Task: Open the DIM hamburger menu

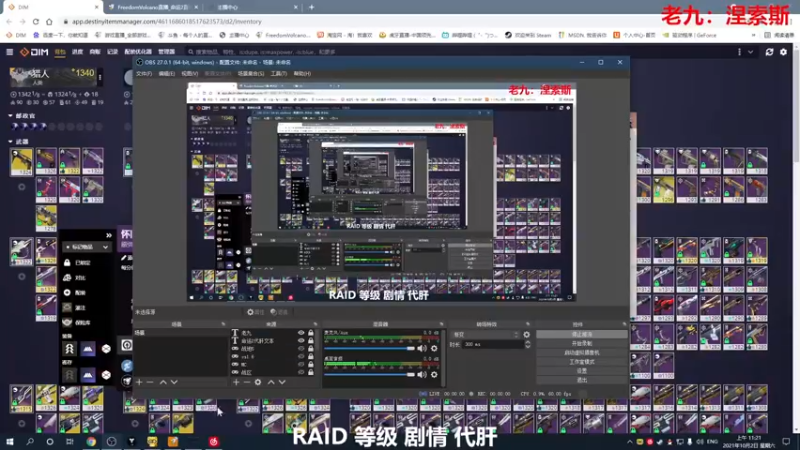Action: coord(10,52)
